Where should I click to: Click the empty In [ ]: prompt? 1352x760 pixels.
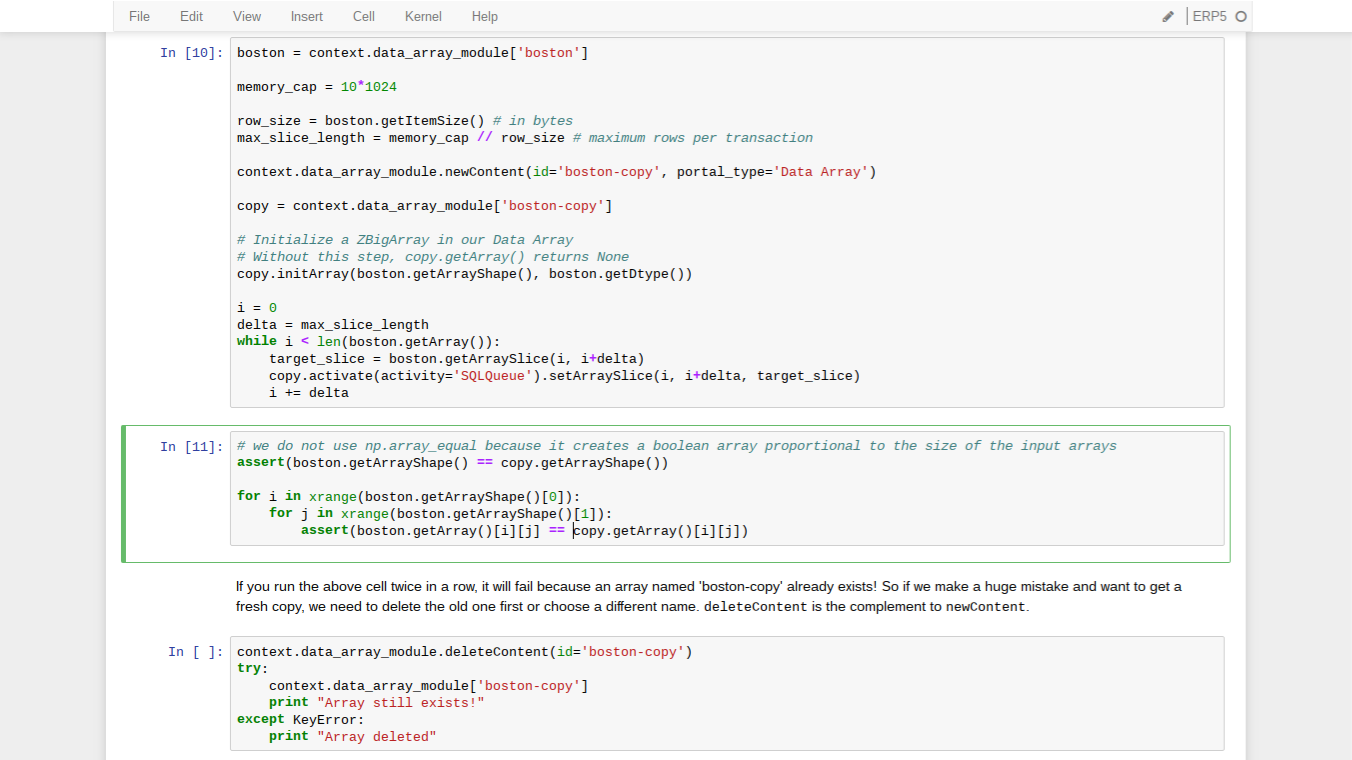click(196, 652)
